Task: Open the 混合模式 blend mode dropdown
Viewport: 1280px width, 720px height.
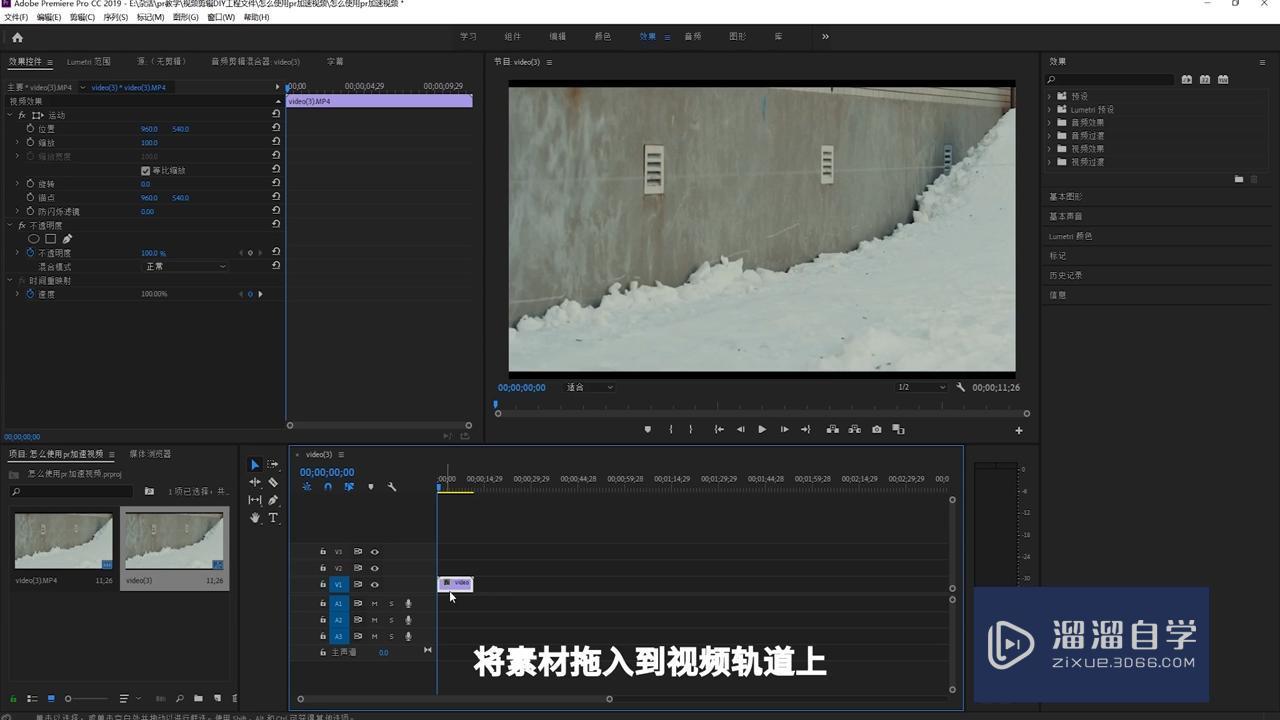Action: pyautogui.click(x=186, y=267)
